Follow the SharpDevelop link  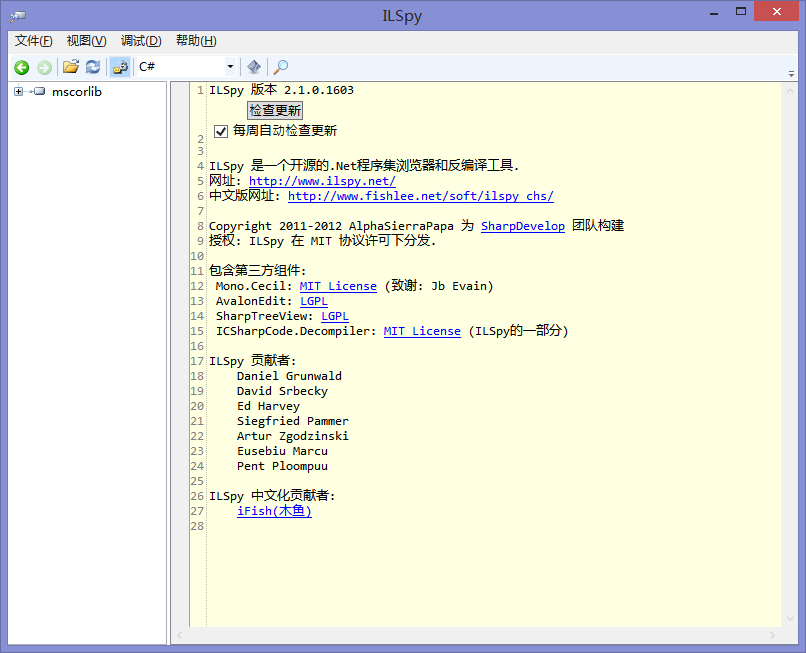(x=522, y=226)
